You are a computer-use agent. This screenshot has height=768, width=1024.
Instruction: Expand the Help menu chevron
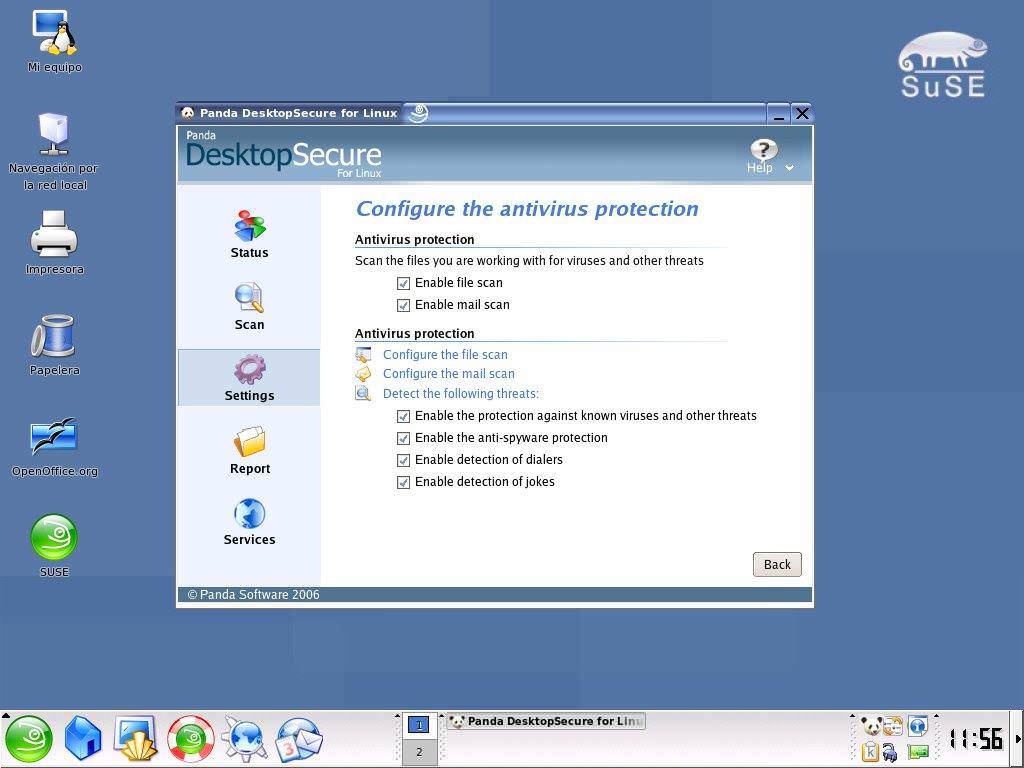point(790,168)
